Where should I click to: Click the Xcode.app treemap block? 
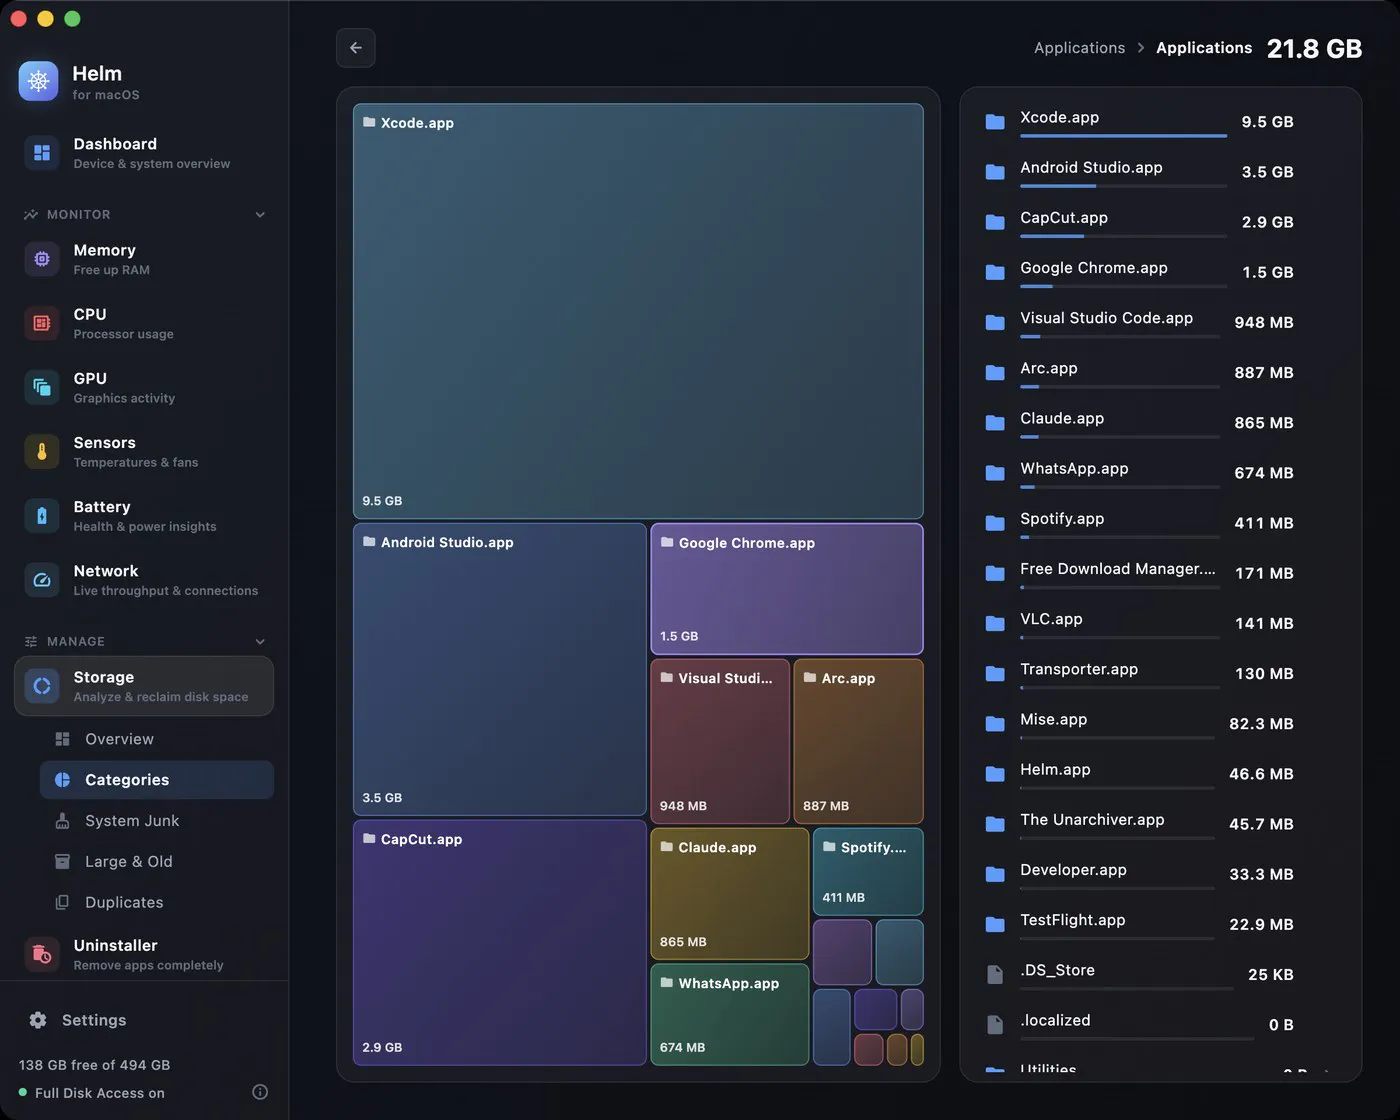tap(638, 311)
